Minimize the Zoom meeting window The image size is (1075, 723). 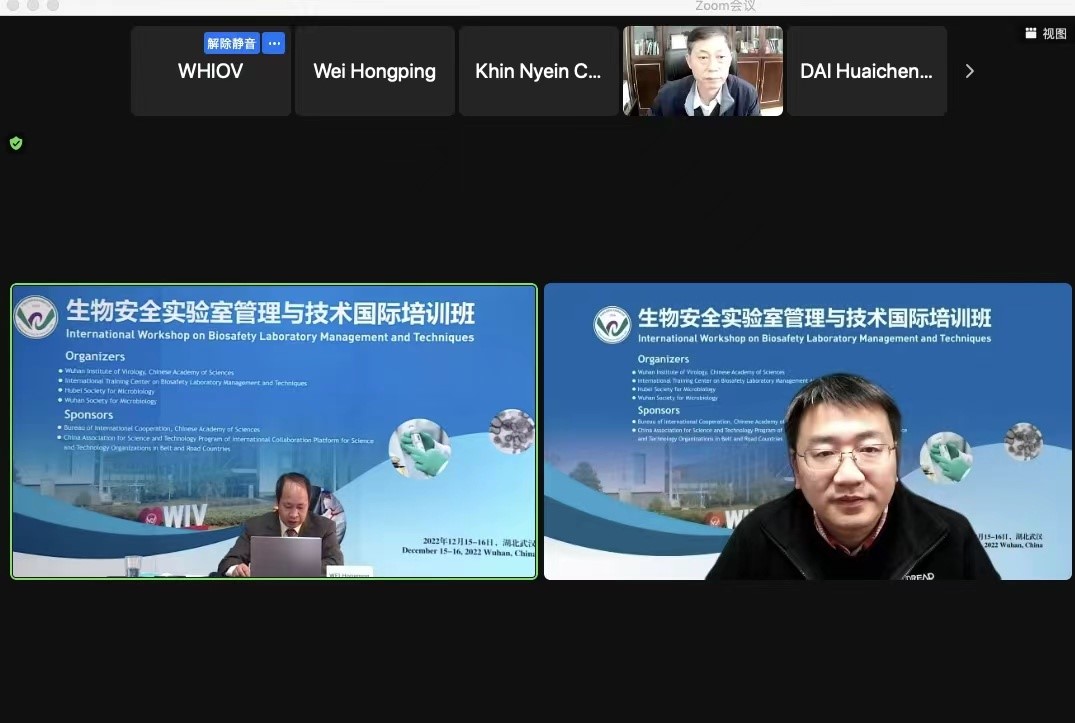point(33,6)
